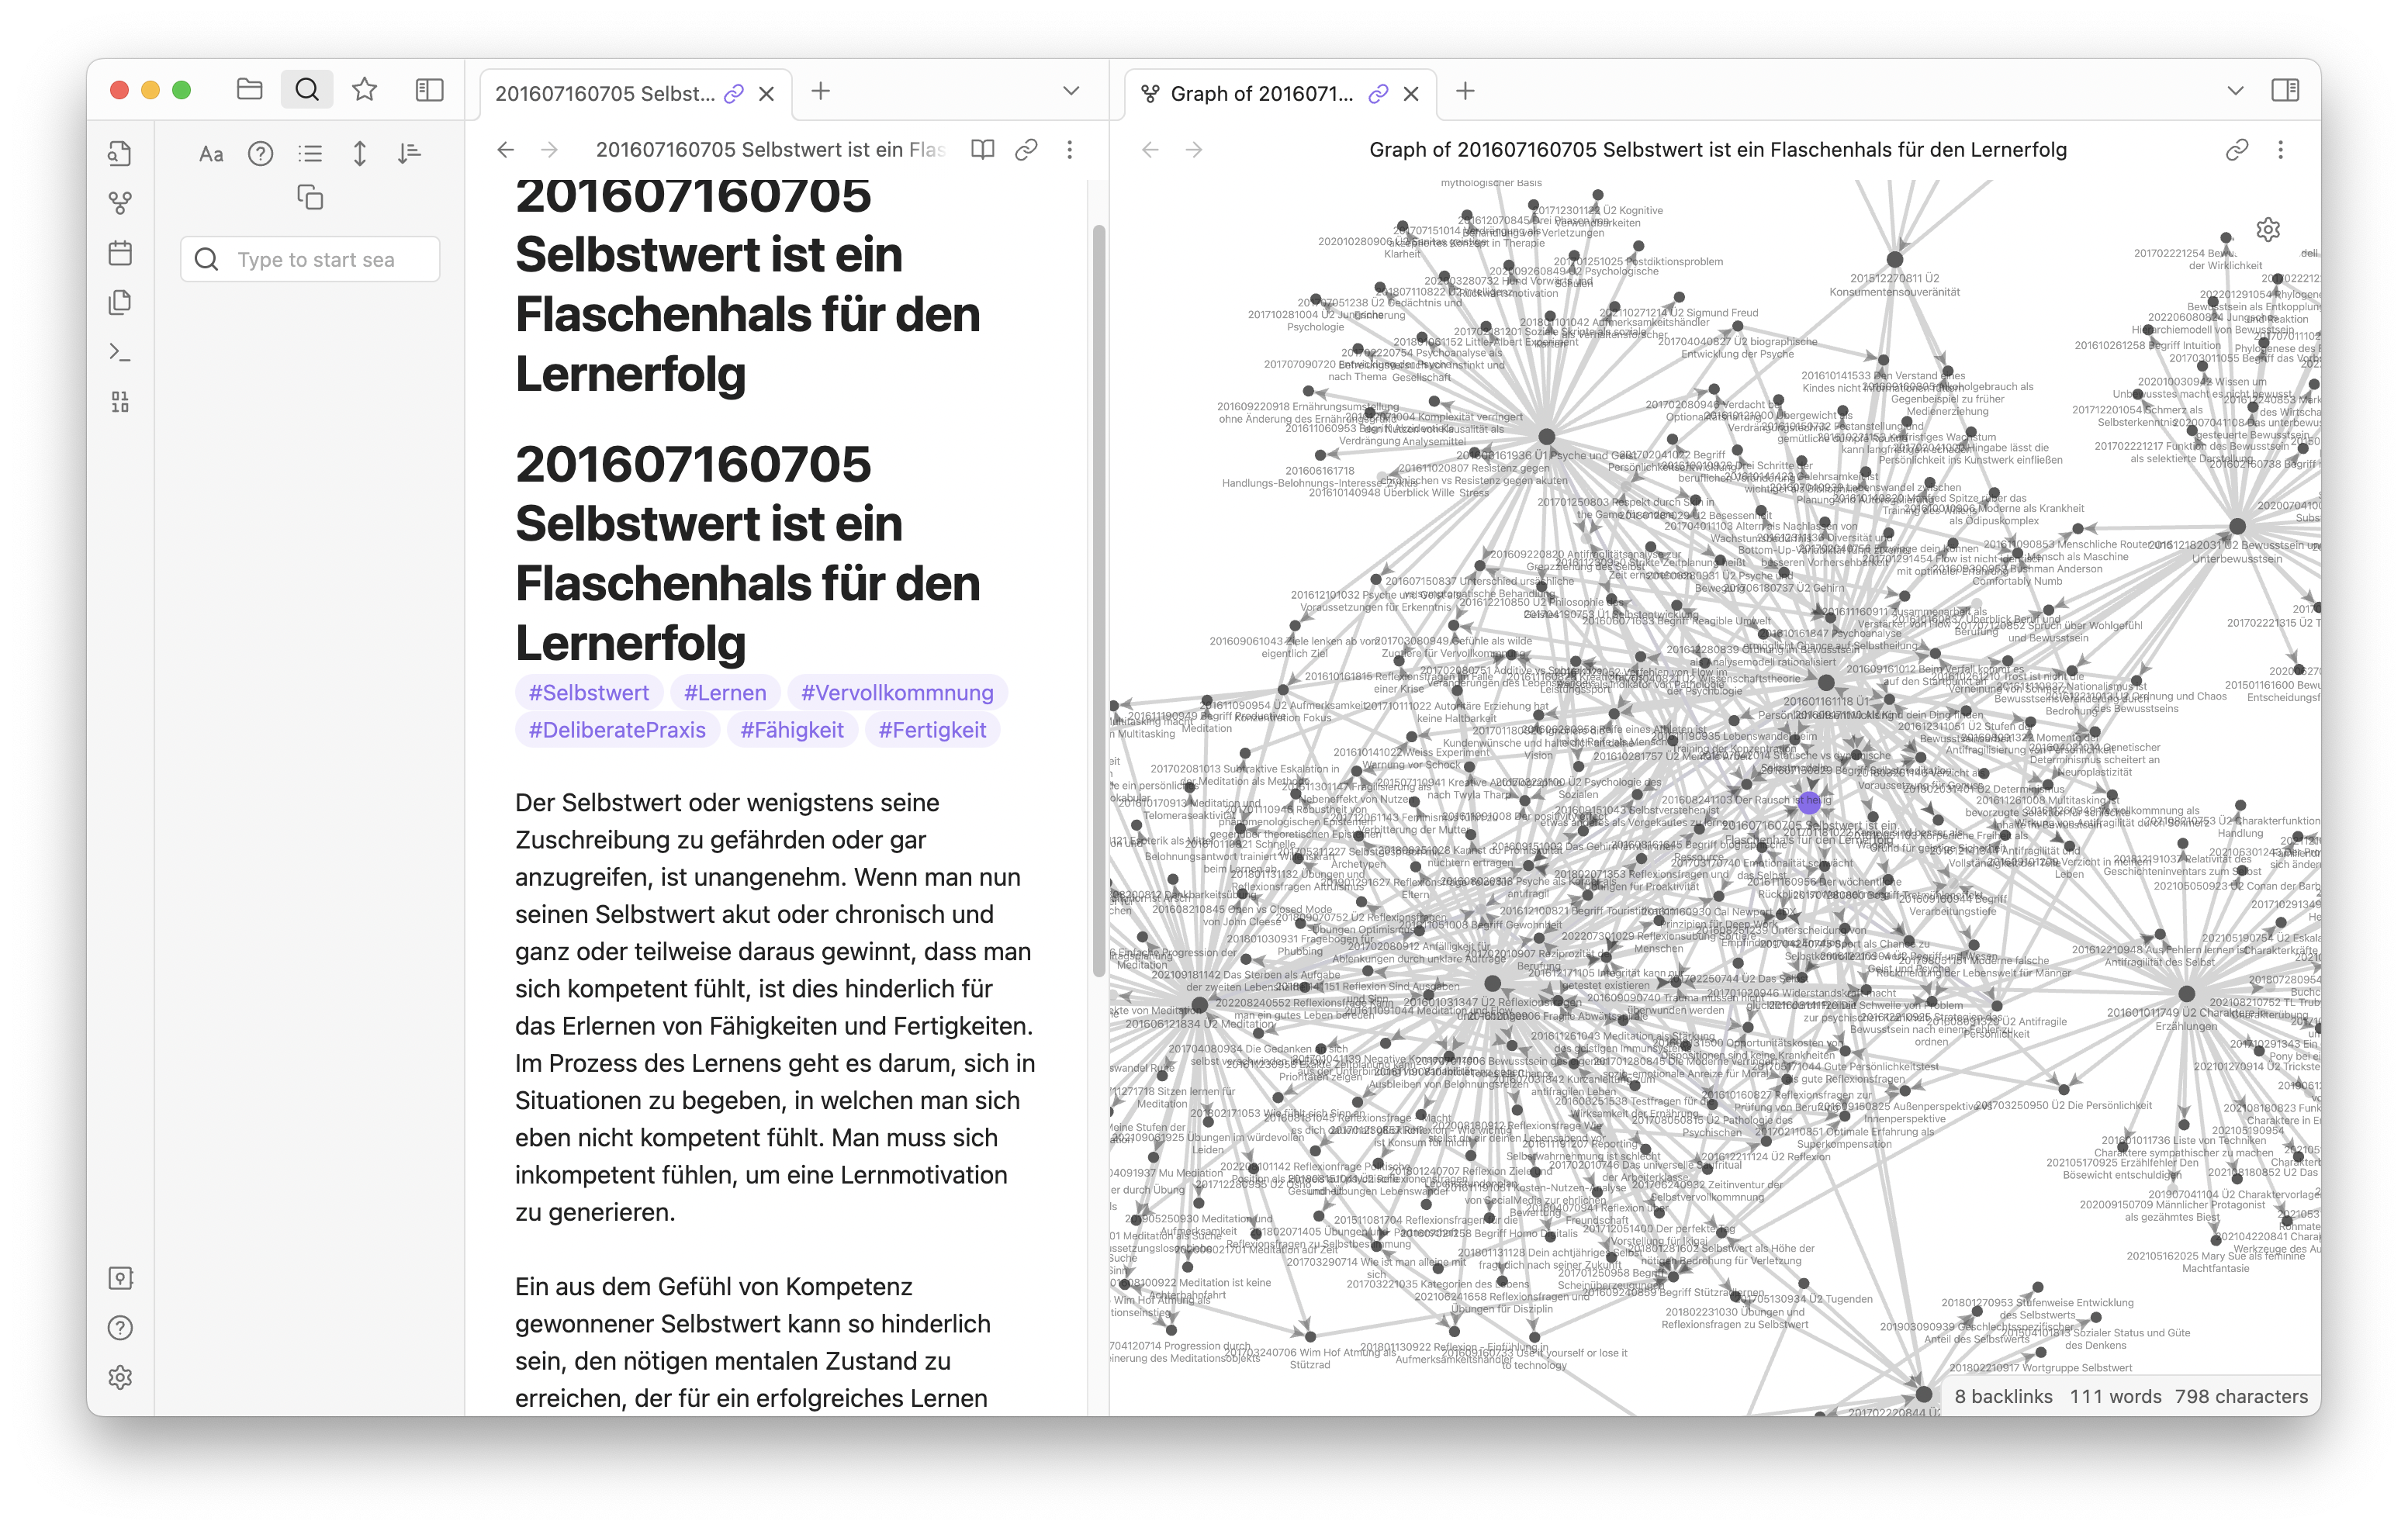Viewport: 2408px width, 1531px height.
Task: Click the note title in the header bar
Action: click(770, 150)
